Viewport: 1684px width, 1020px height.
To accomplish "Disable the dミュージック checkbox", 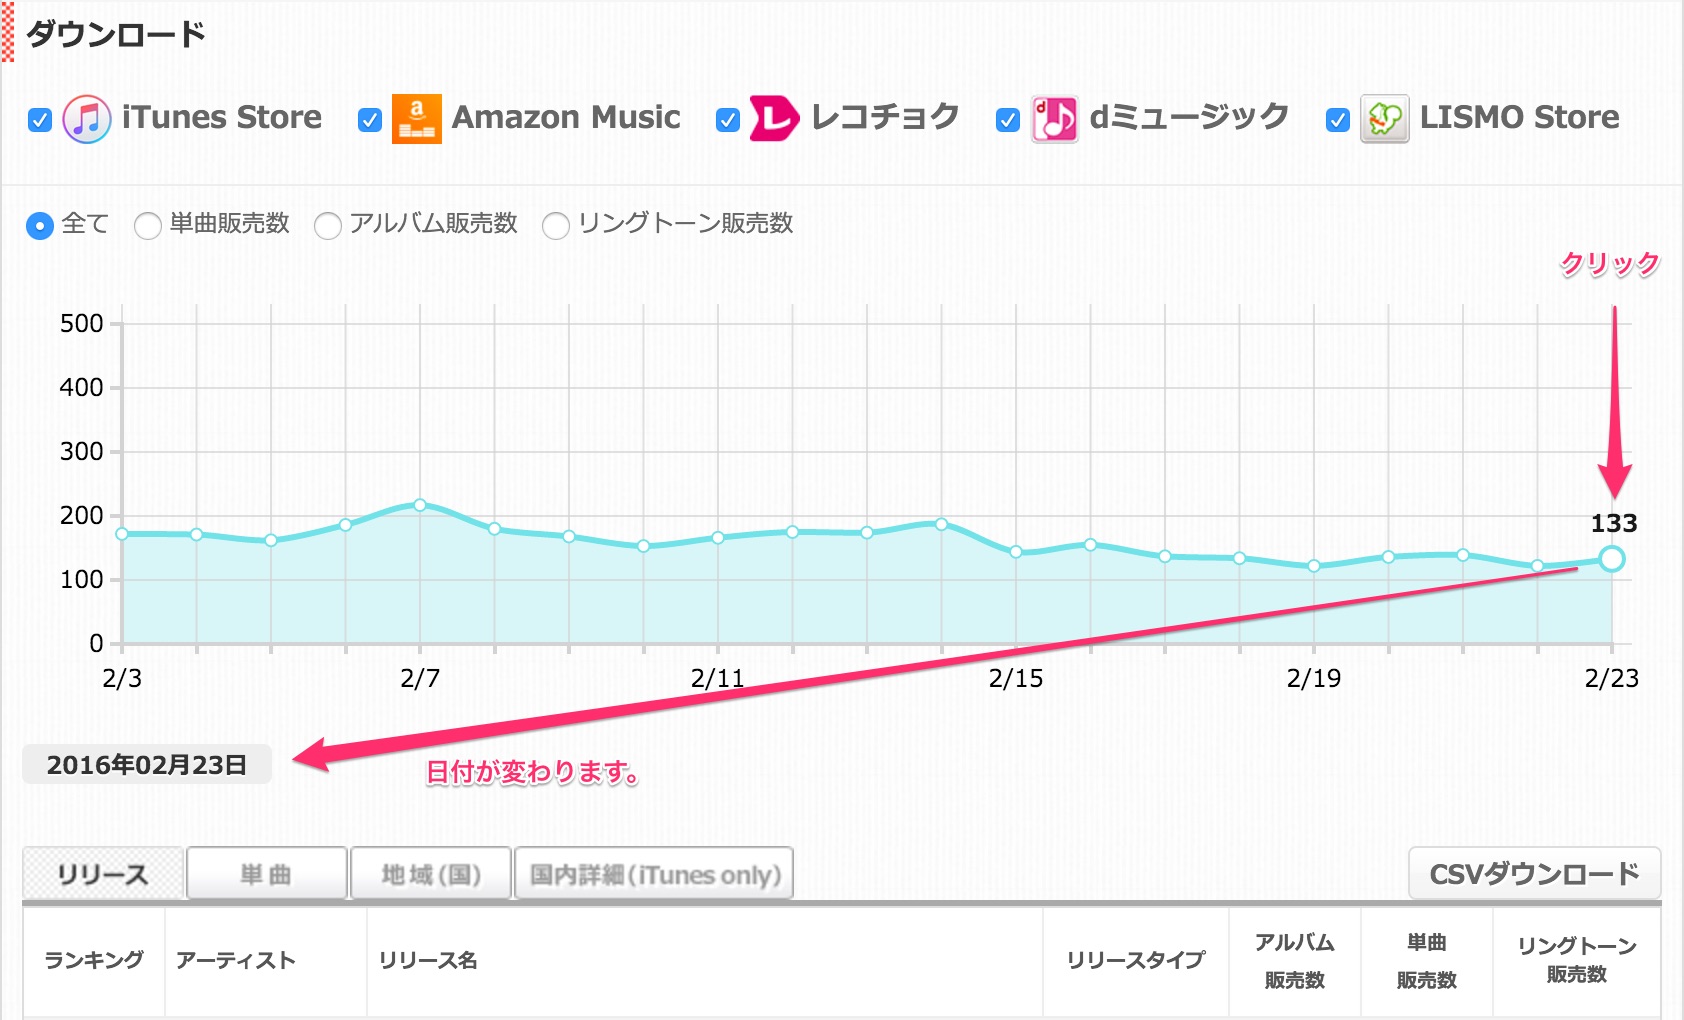I will 1008,121.
